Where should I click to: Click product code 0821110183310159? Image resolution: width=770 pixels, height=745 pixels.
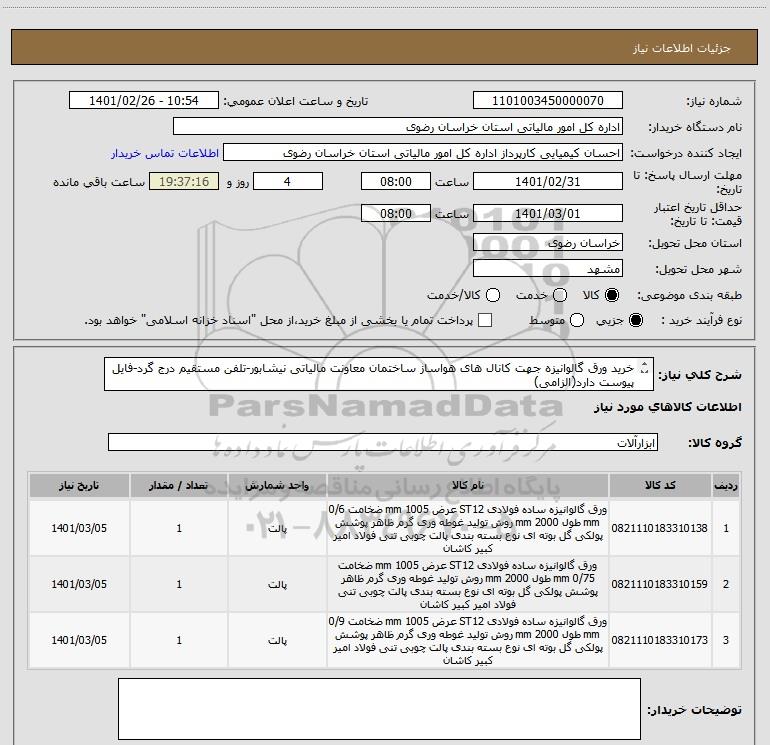point(660,584)
